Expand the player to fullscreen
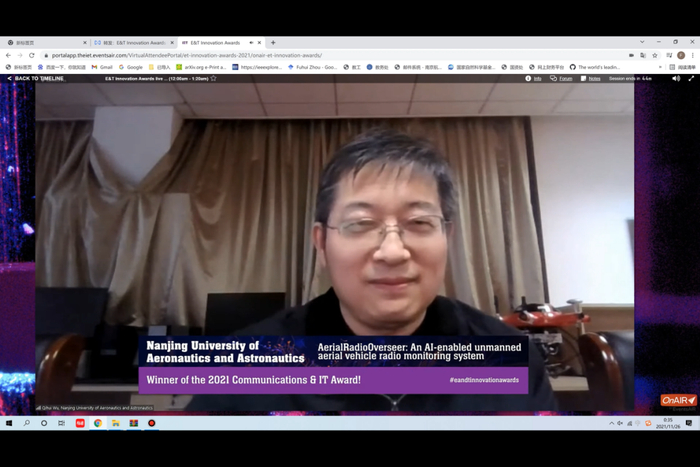The image size is (700, 467). (x=691, y=79)
